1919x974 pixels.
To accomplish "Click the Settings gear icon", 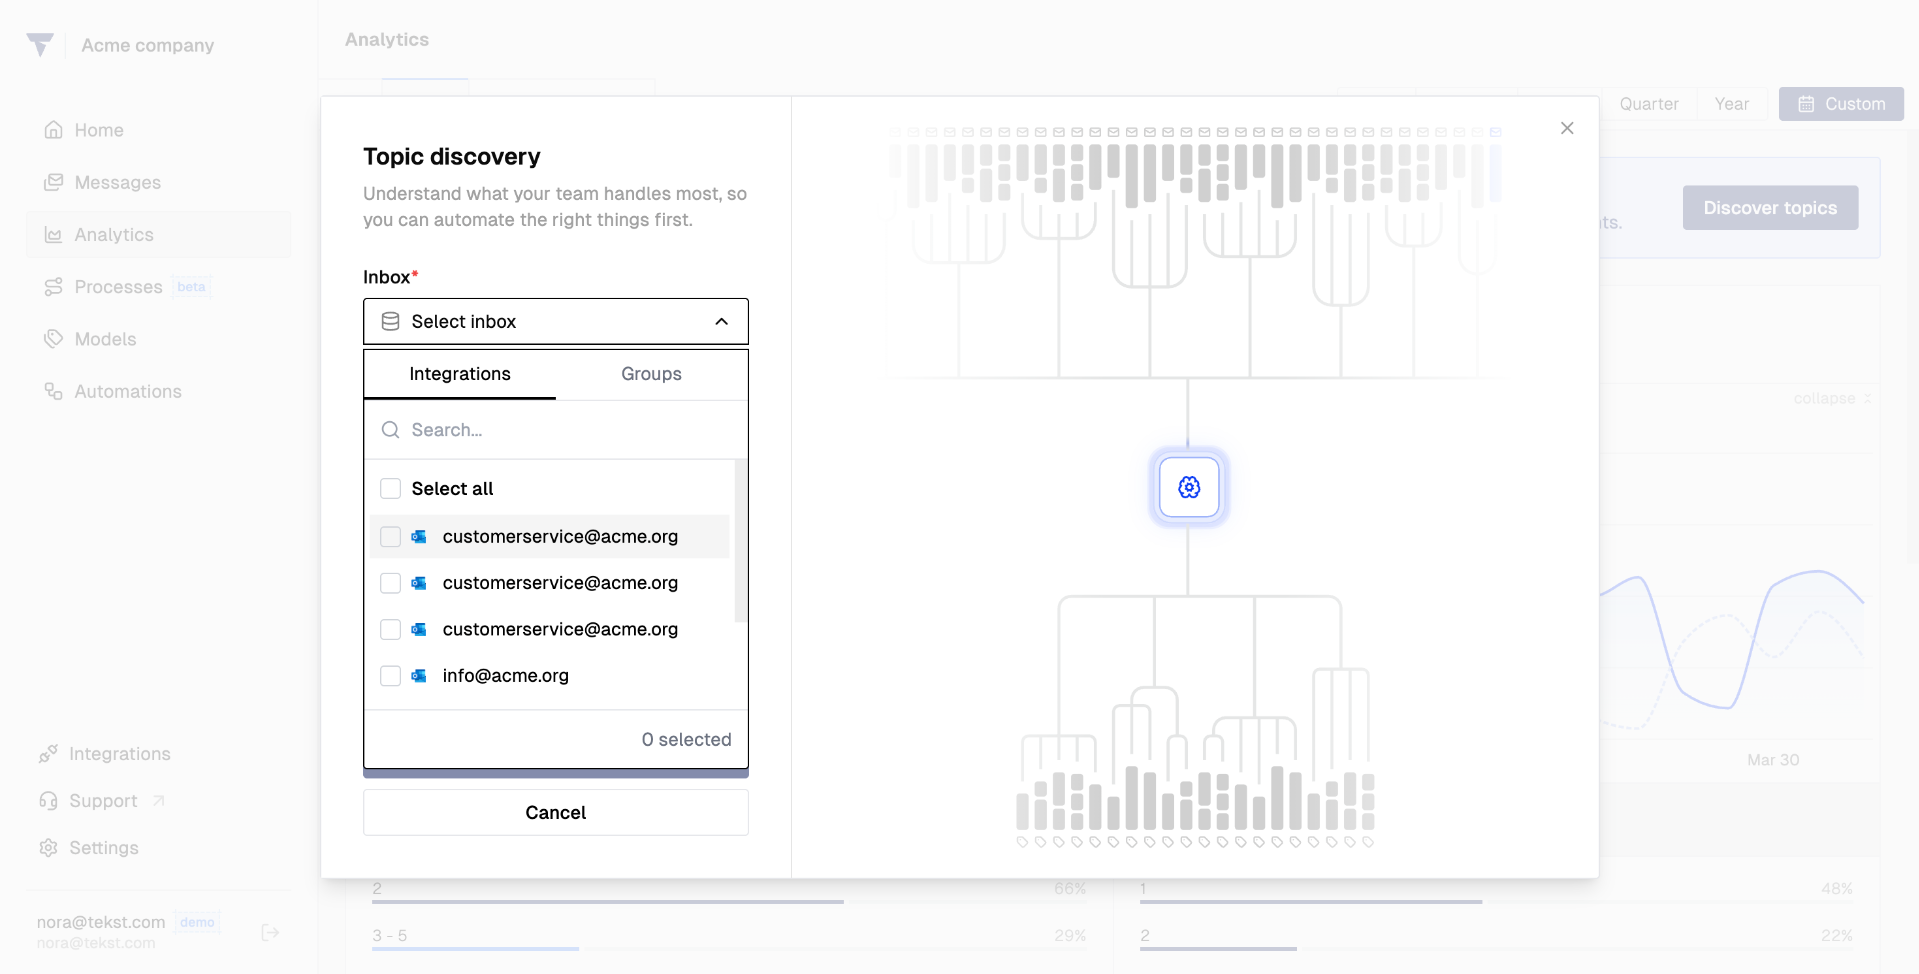I will tap(48, 848).
